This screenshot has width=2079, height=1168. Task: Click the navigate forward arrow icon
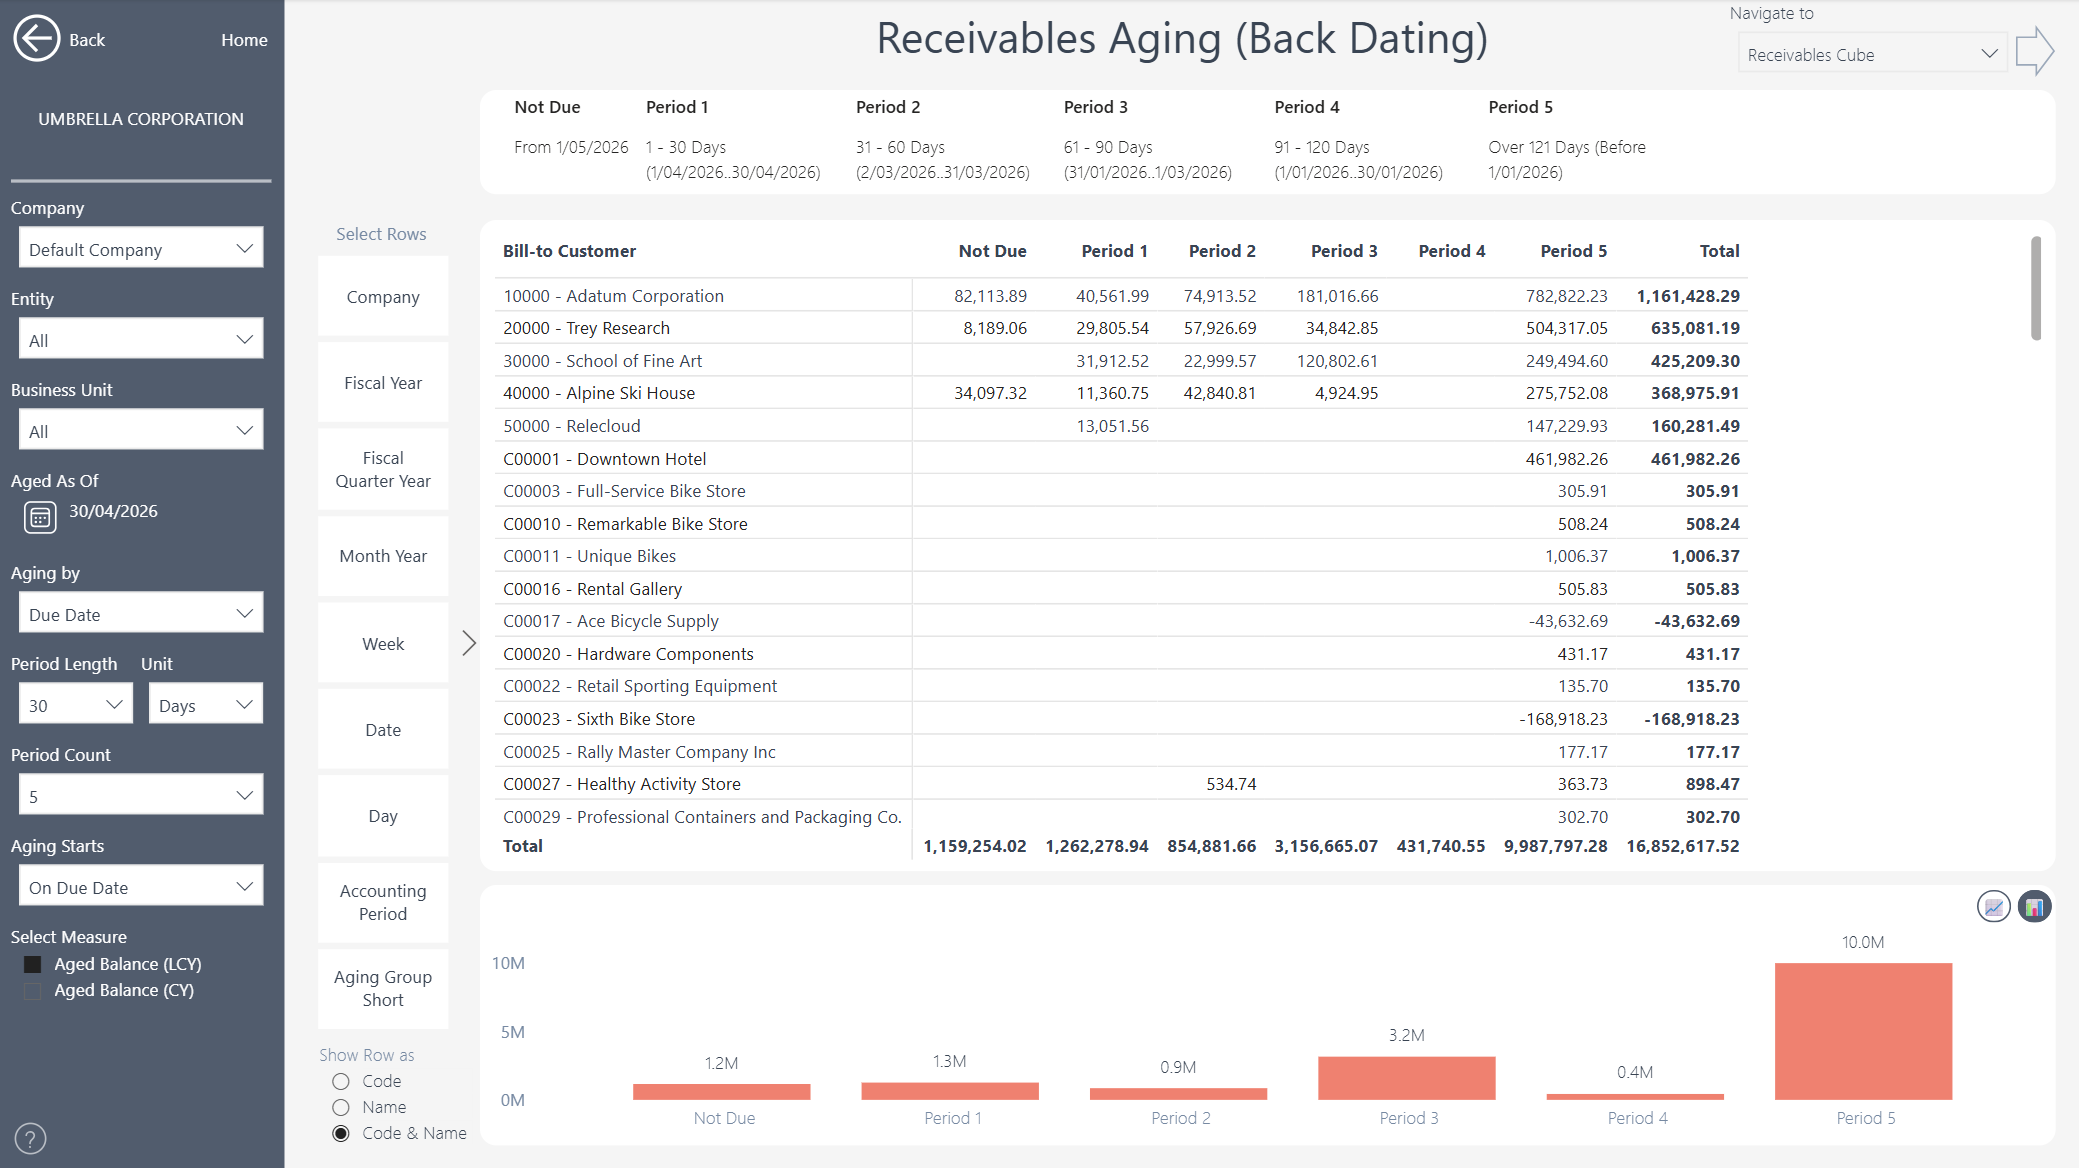(2034, 51)
